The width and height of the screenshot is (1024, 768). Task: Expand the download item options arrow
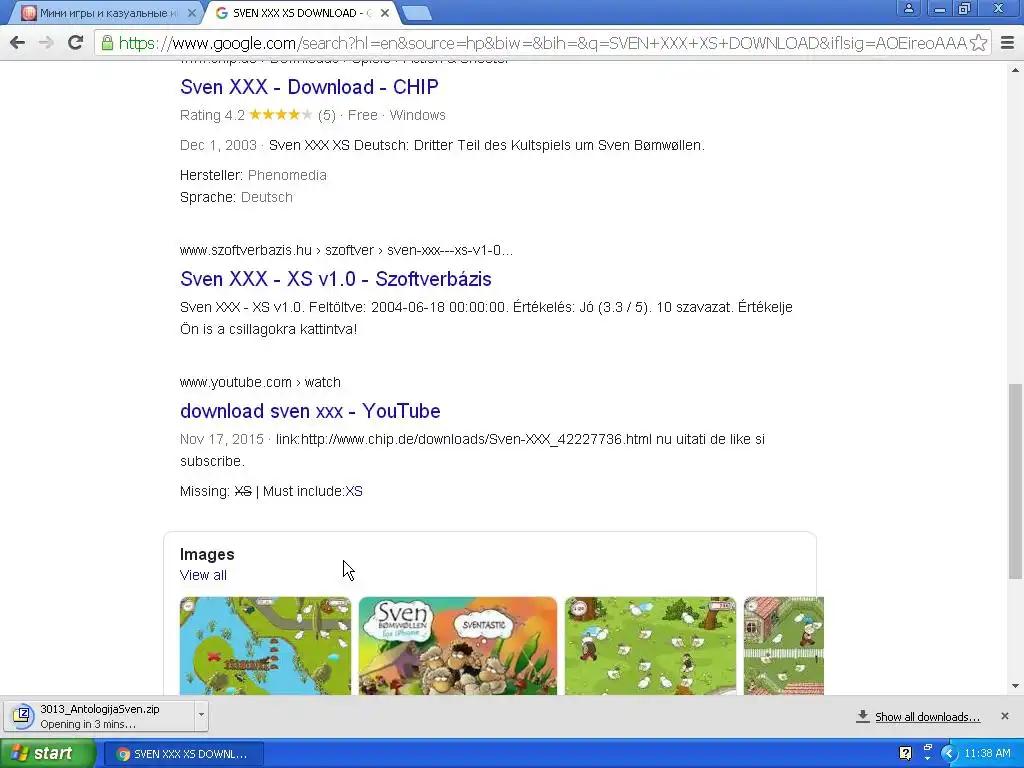tap(201, 715)
